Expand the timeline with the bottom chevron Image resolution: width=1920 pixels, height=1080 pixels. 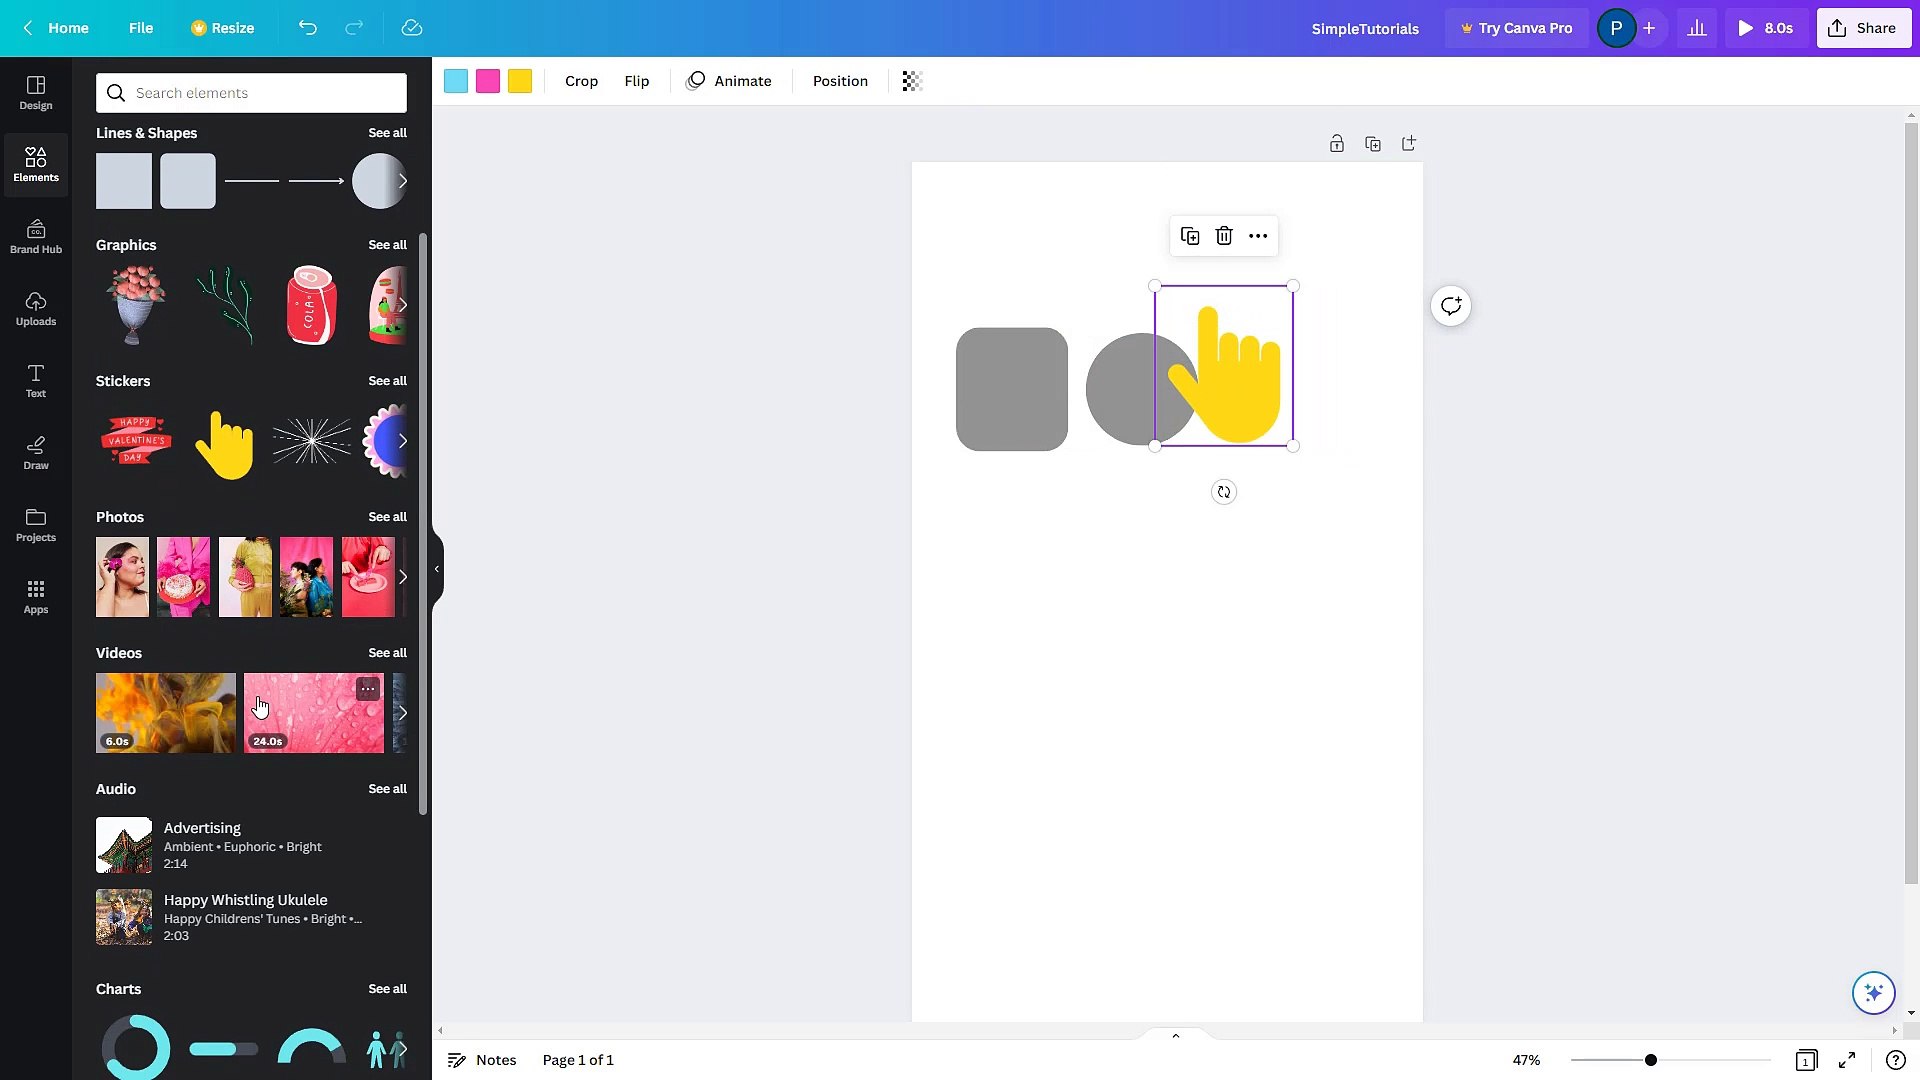coord(1175,1035)
